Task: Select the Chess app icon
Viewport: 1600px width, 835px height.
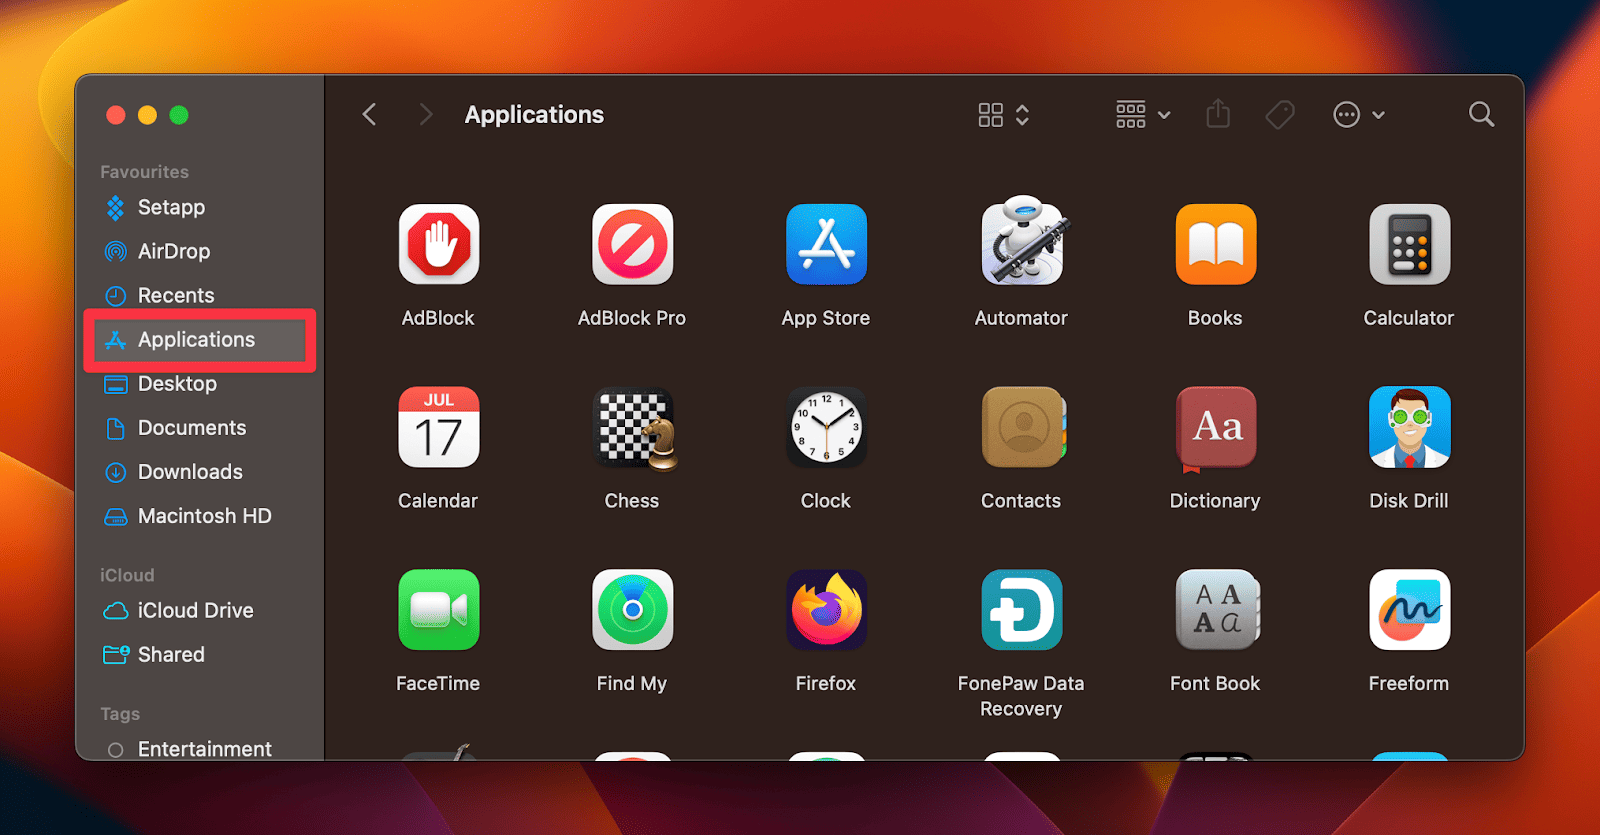Action: click(x=634, y=428)
